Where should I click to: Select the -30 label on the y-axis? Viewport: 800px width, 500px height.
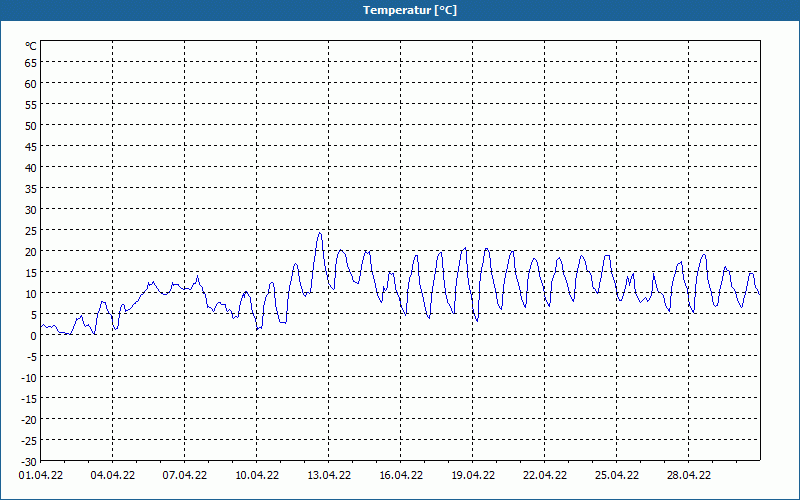28,461
